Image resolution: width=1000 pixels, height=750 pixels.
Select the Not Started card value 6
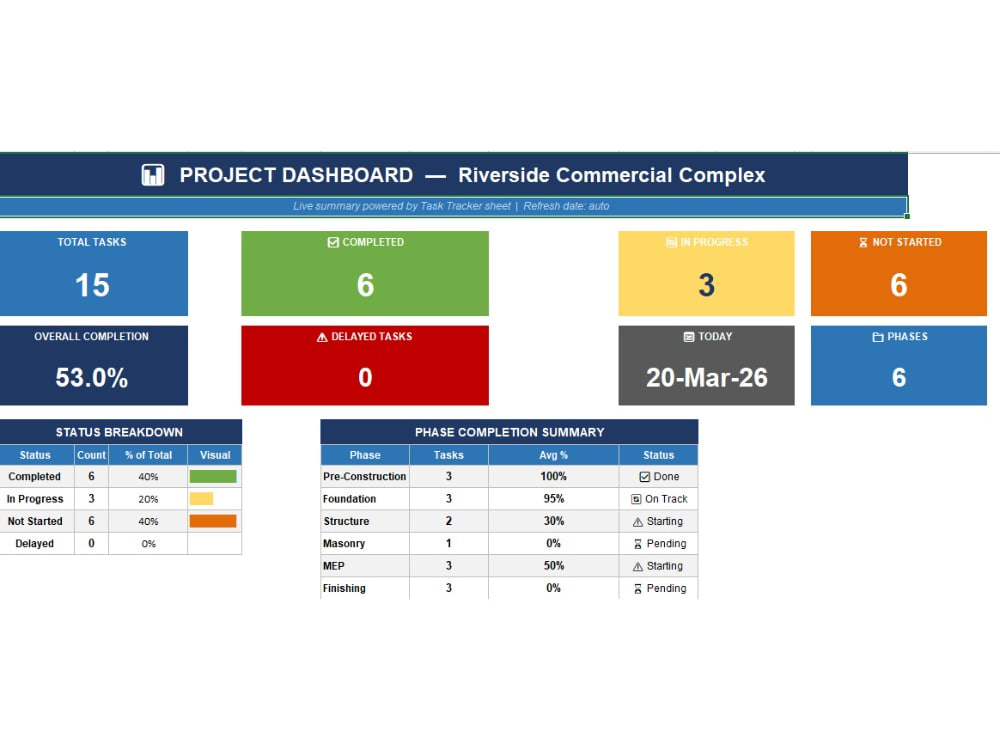click(x=899, y=285)
